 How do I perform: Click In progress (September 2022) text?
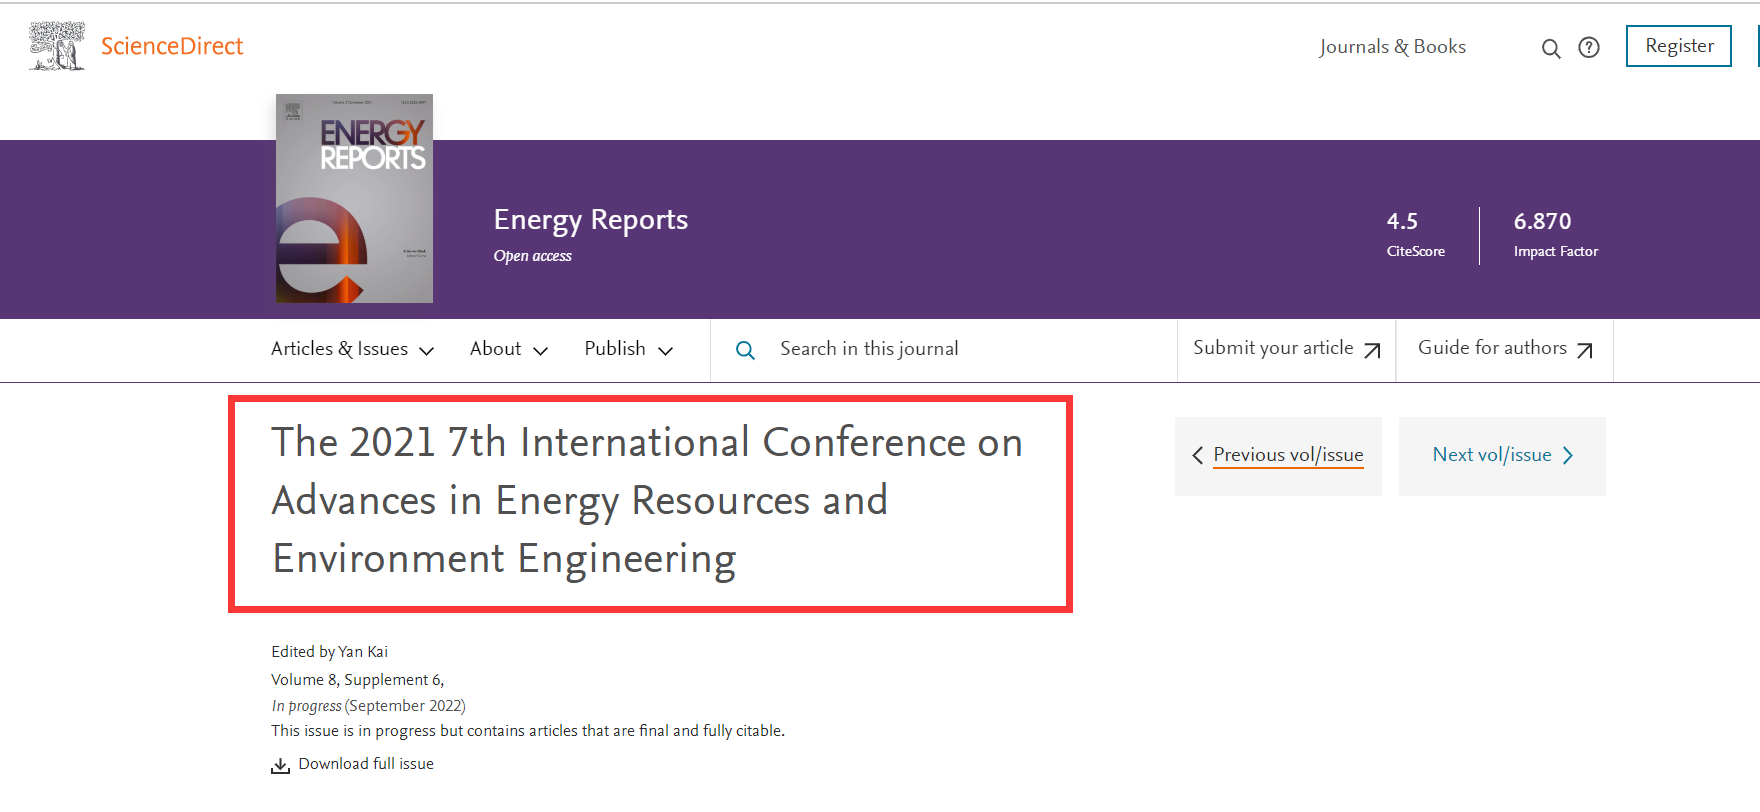point(368,706)
